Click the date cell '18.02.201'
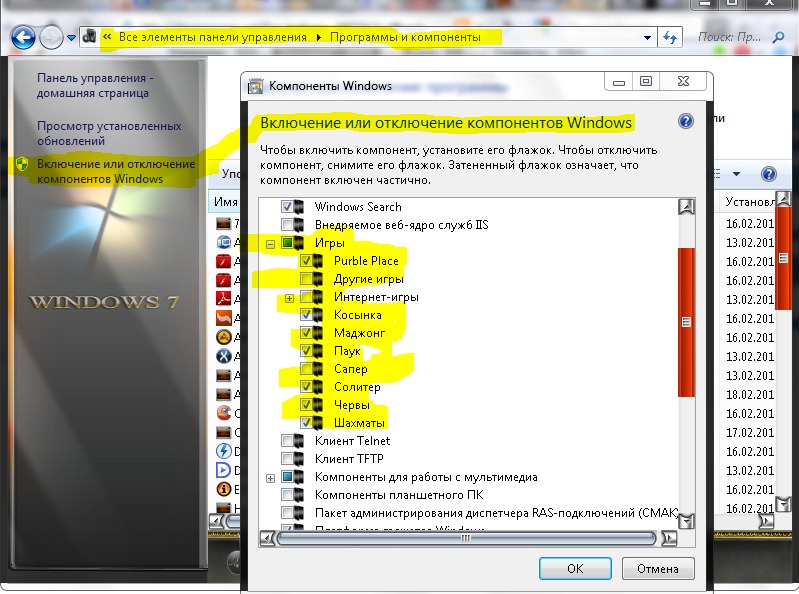The height and width of the screenshot is (594, 799). pos(750,394)
